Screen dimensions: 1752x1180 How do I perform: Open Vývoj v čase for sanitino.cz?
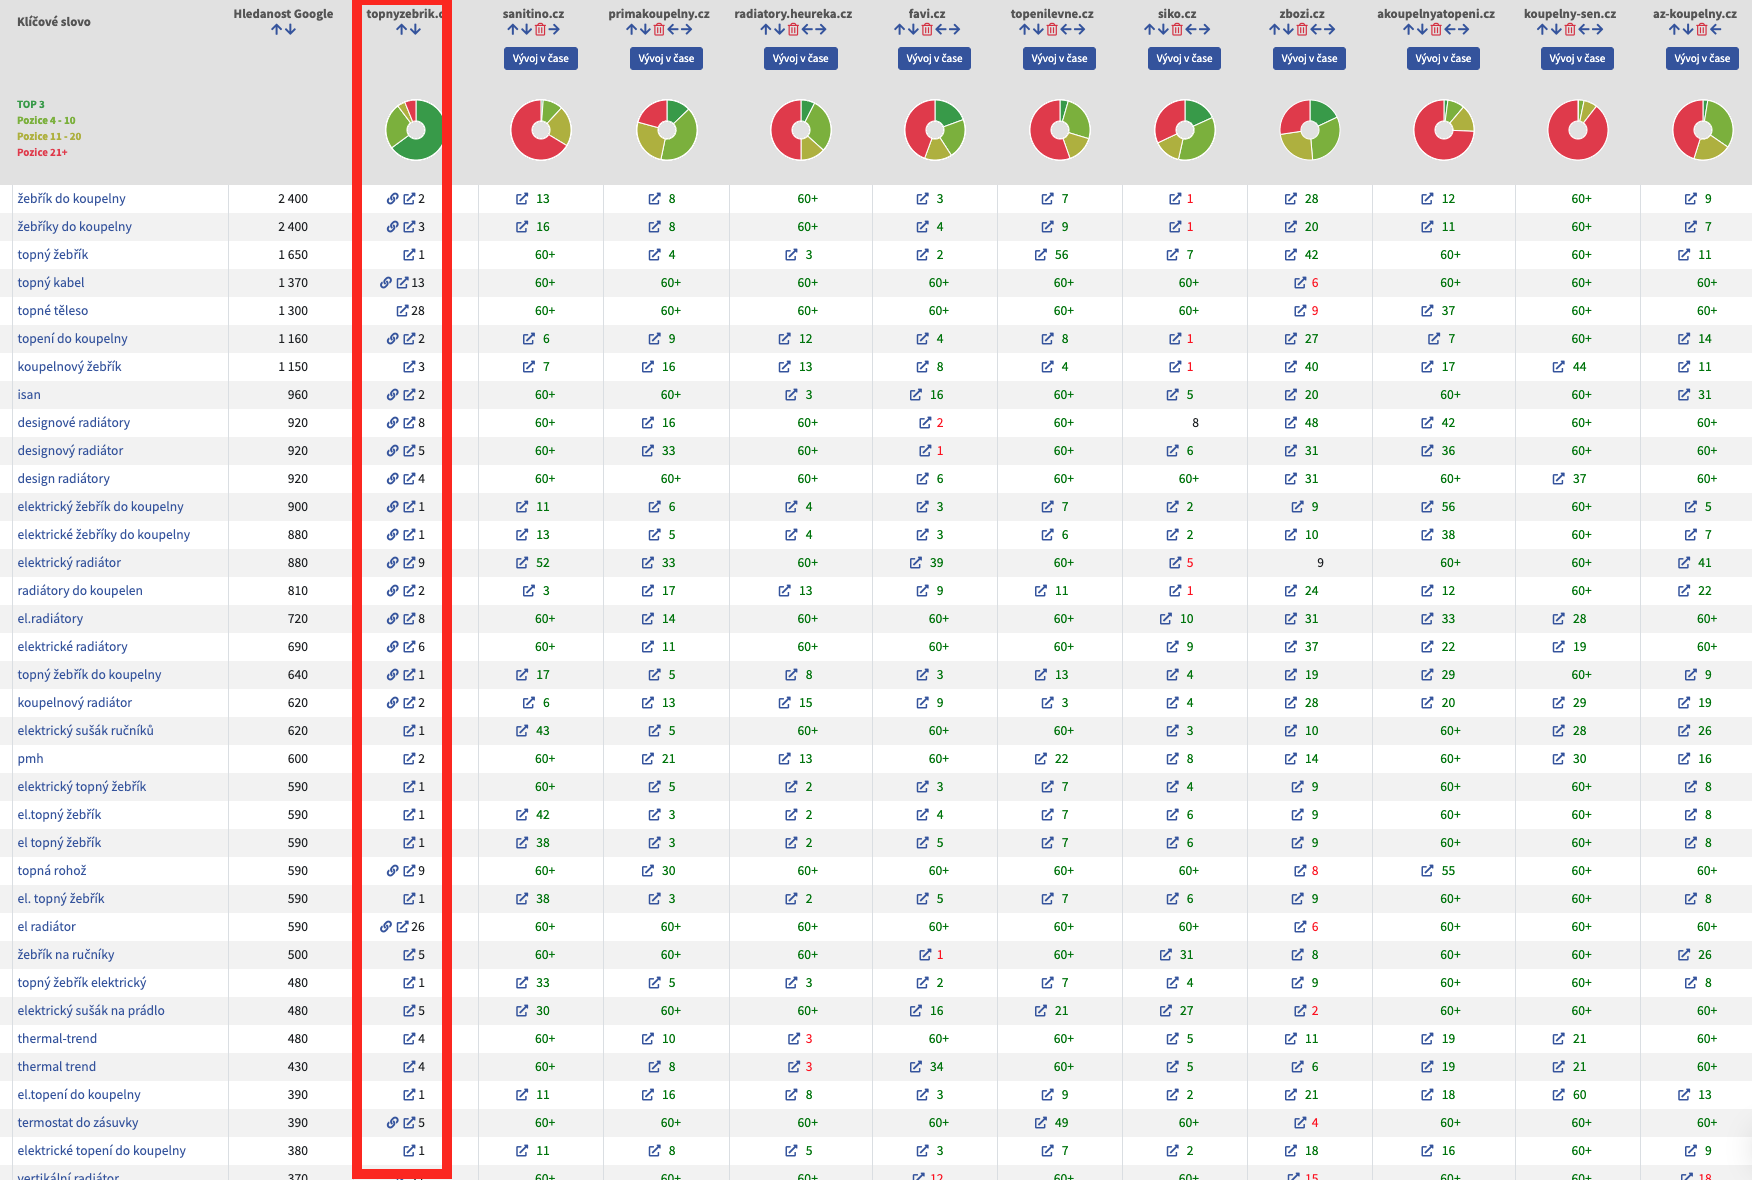pyautogui.click(x=541, y=58)
